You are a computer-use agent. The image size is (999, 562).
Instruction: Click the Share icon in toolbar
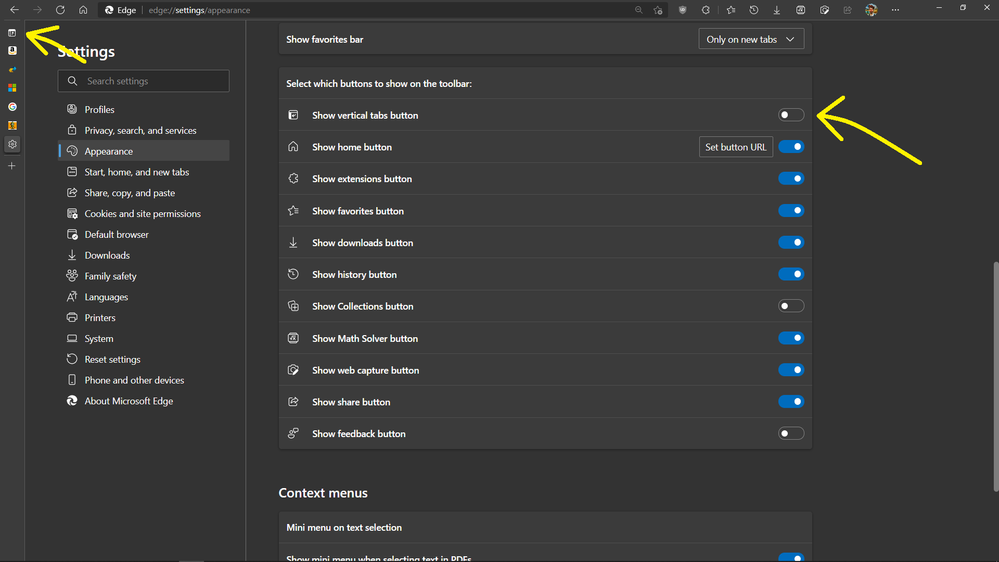click(847, 10)
